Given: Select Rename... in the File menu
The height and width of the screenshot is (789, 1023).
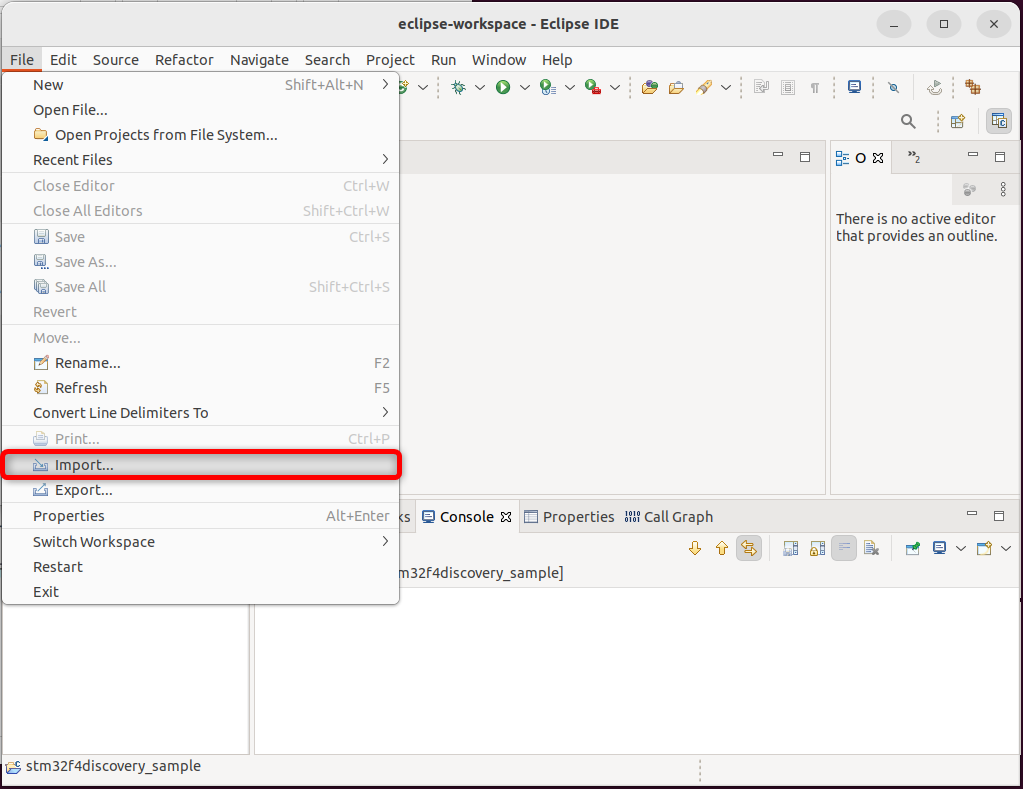Looking at the screenshot, I should (200, 363).
